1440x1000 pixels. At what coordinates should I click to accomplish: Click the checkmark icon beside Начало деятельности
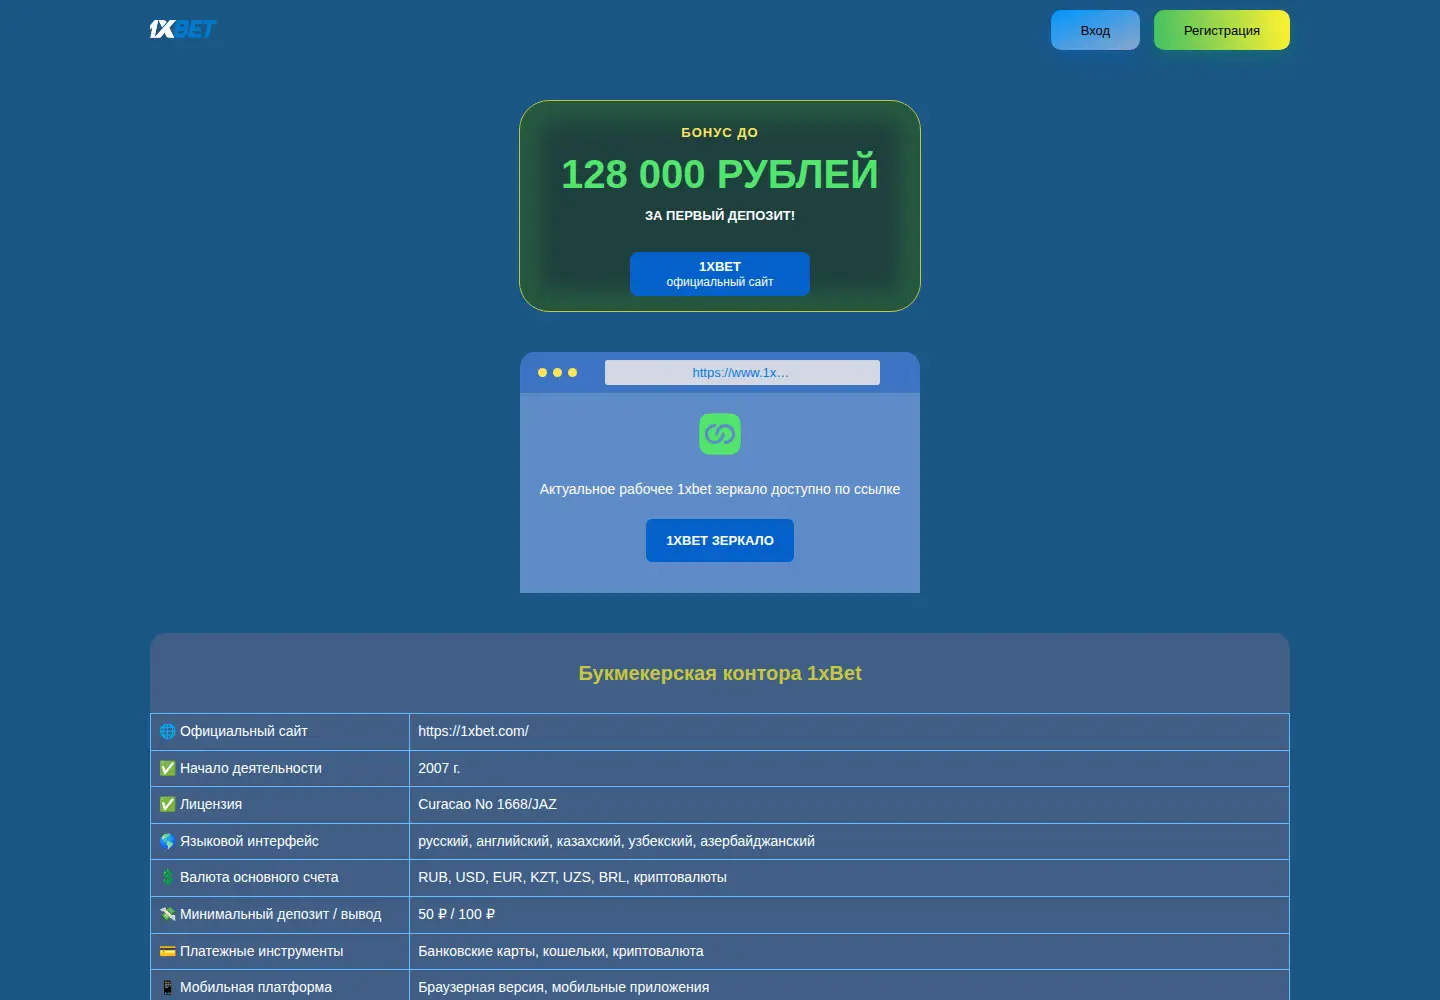tap(168, 768)
